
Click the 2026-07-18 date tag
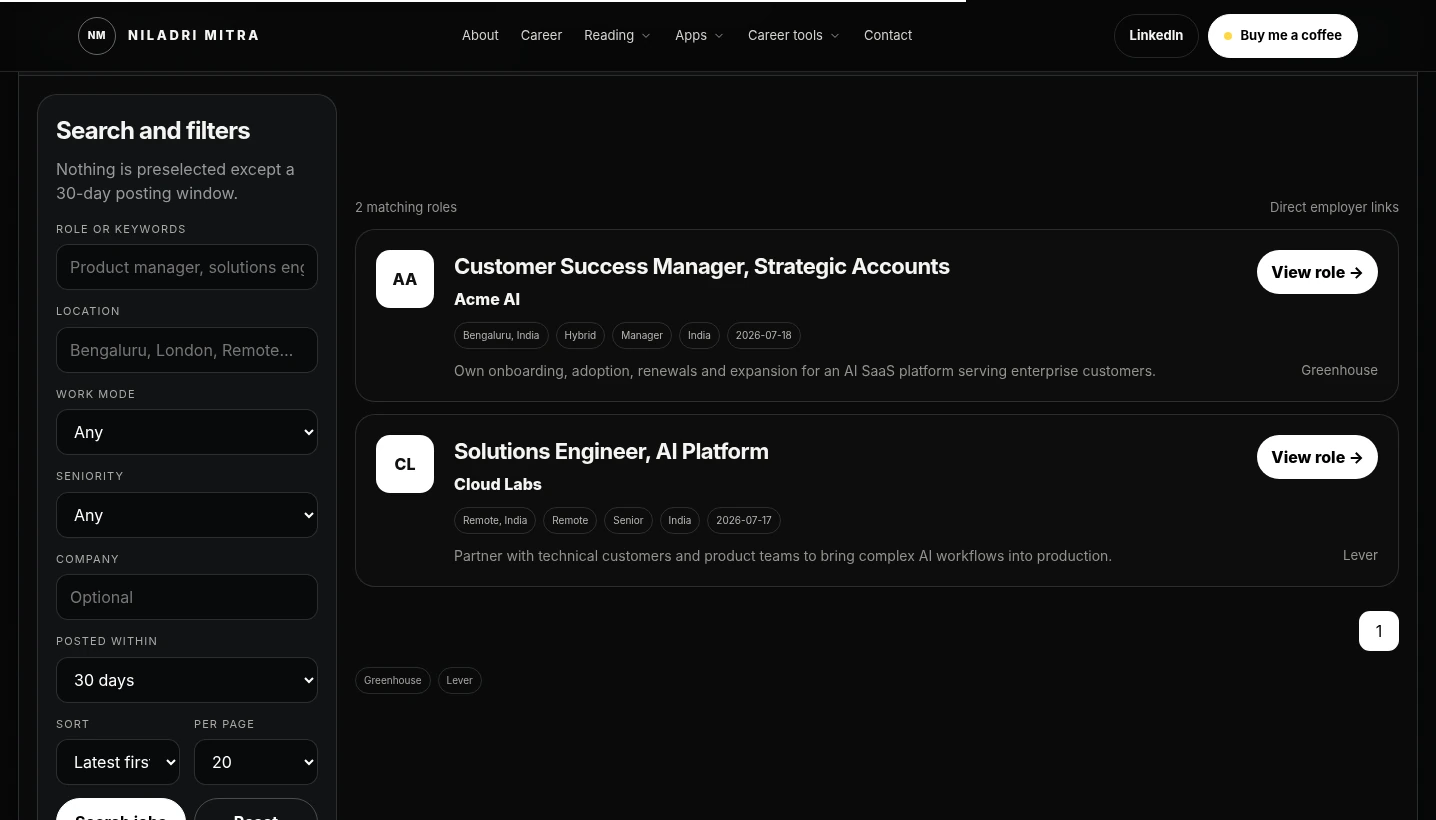[763, 336]
